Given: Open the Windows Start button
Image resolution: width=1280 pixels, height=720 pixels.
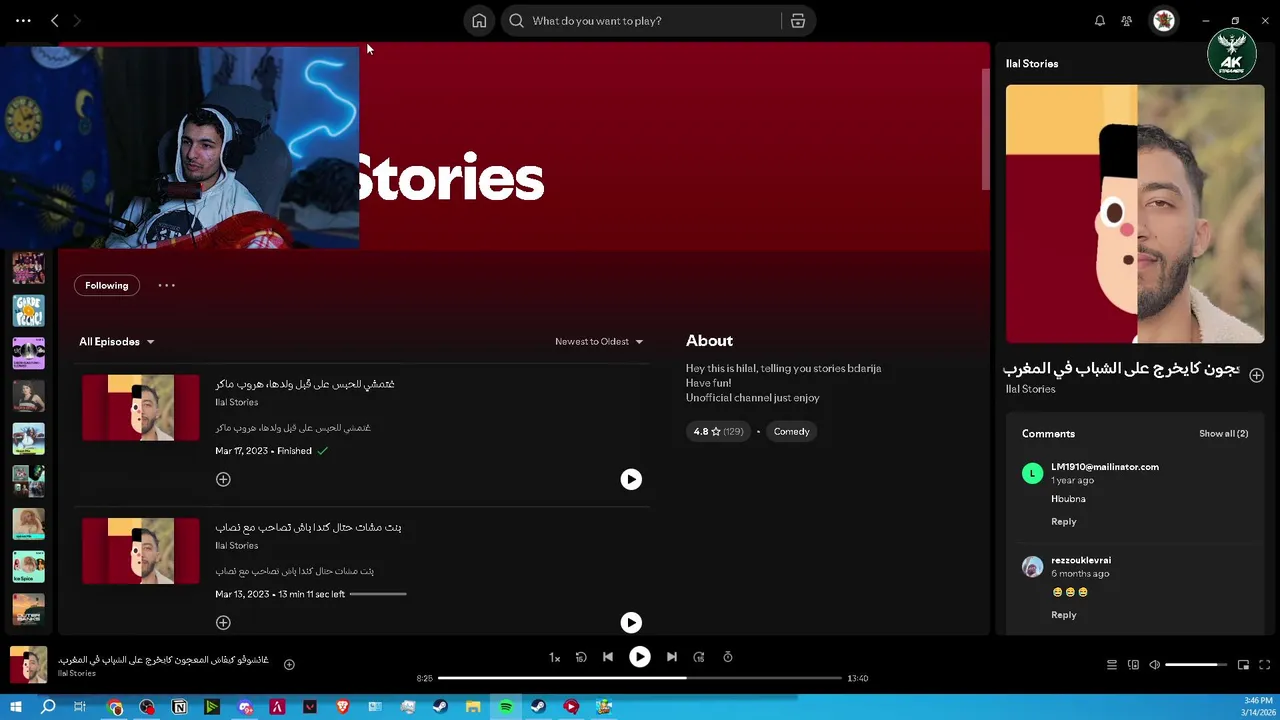Looking at the screenshot, I should click(16, 707).
